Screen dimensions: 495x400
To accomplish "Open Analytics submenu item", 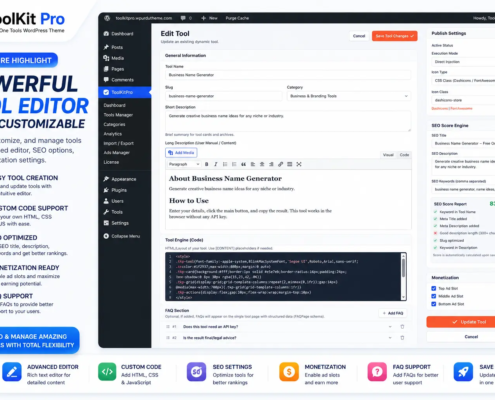I will 113,134.
